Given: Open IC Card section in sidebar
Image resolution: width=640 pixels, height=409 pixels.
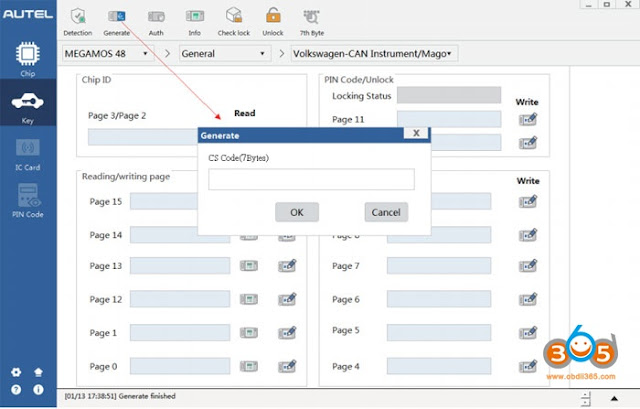Looking at the screenshot, I should tap(28, 155).
